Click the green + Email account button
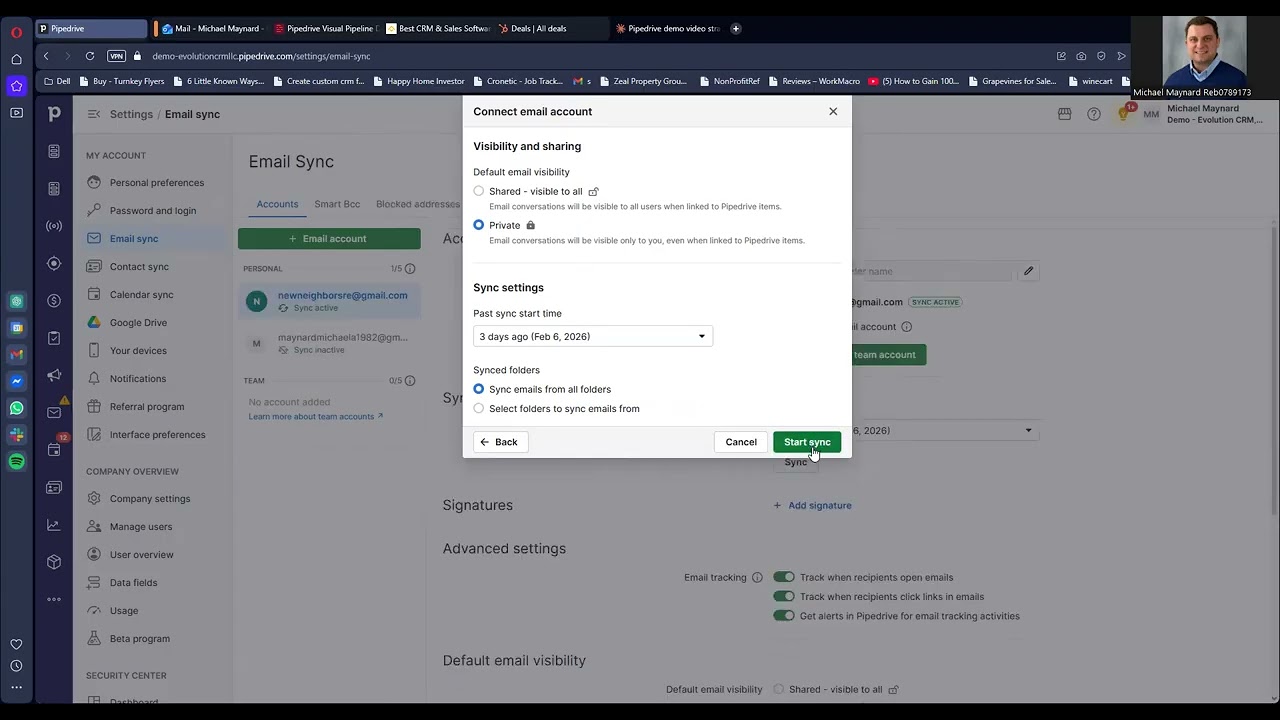 click(x=329, y=239)
